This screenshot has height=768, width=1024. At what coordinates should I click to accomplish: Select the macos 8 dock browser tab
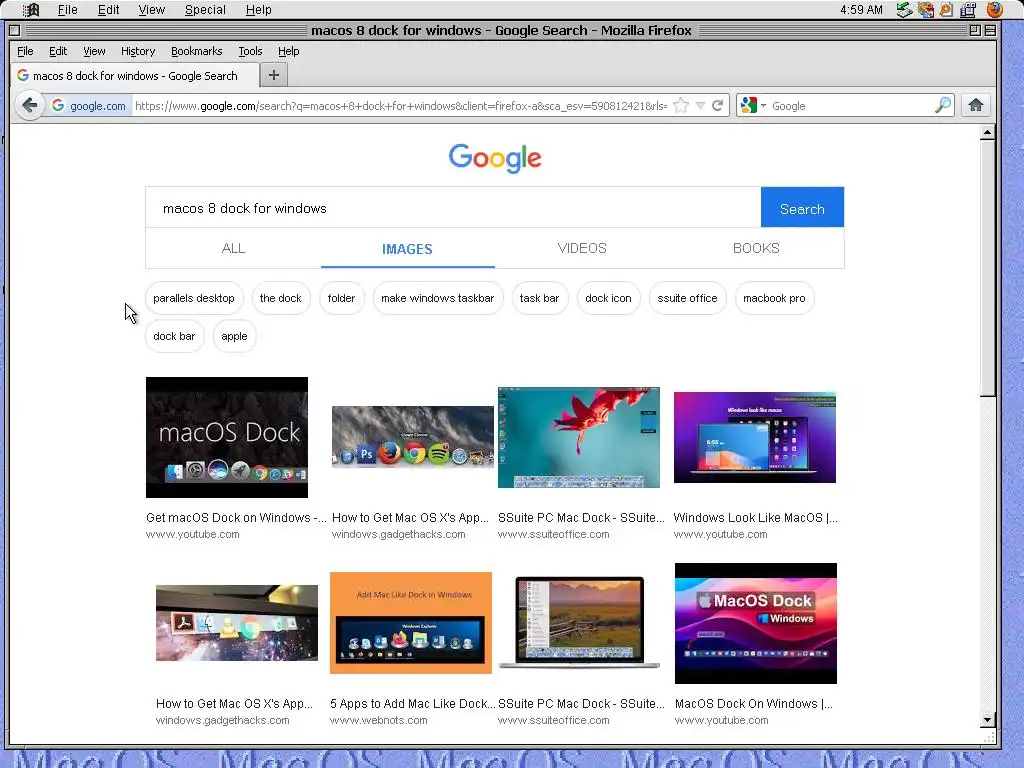click(135, 76)
